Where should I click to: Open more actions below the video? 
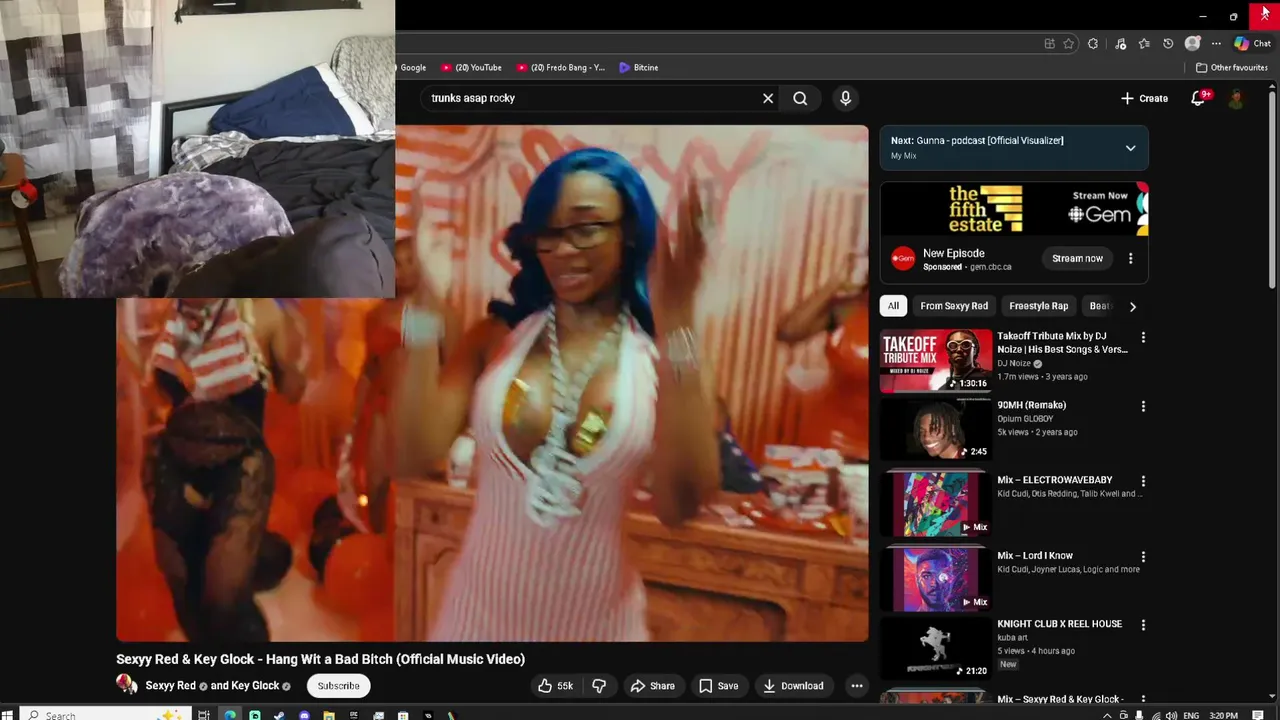856,686
